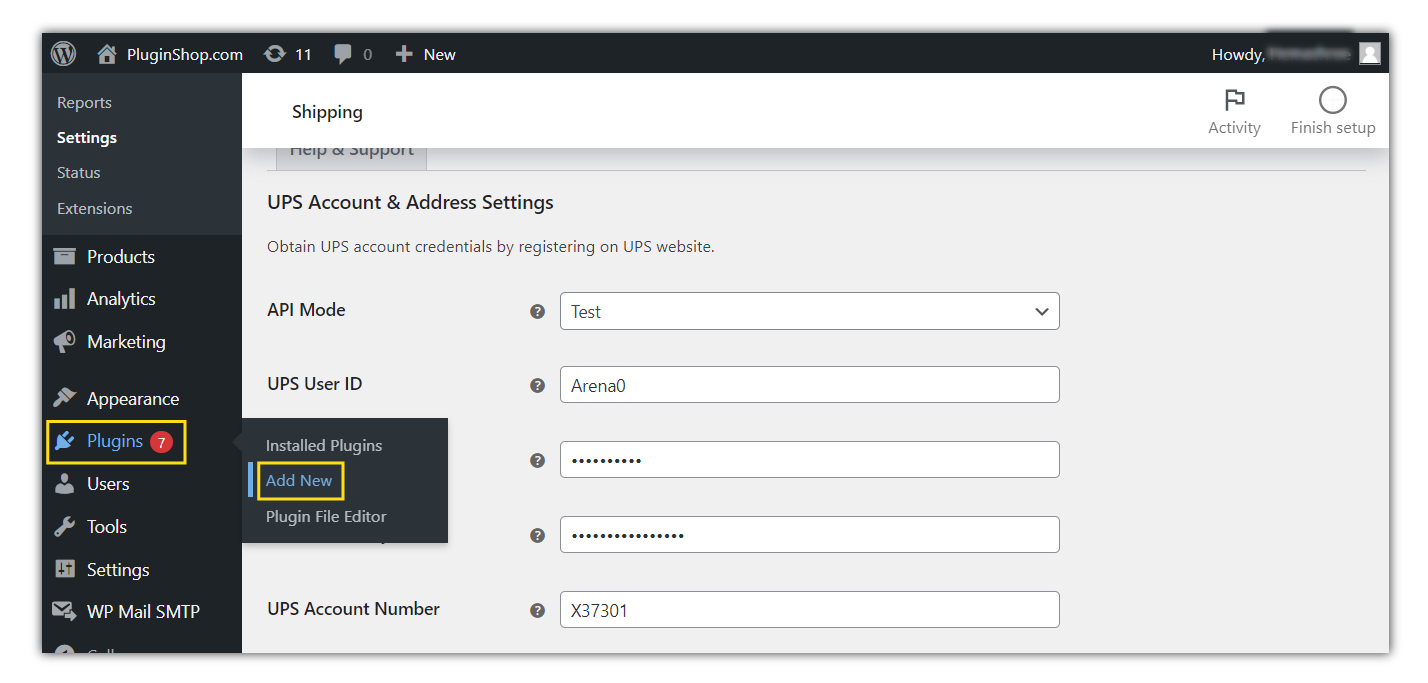
Task: Open the sidebar Settings menu with sliders icon
Action: 118,569
